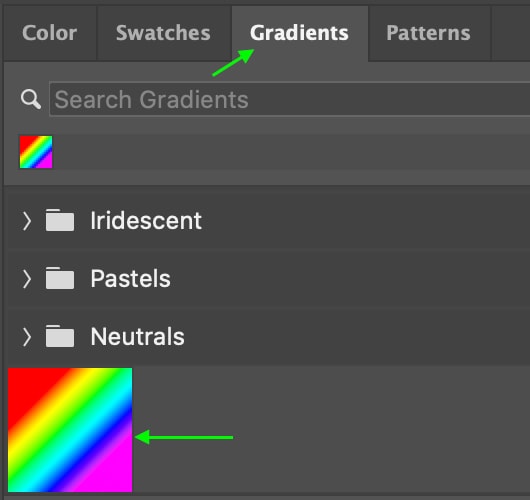Select the small recent rainbow gradient swatch
Screen dimensions: 530x500
(x=36, y=152)
